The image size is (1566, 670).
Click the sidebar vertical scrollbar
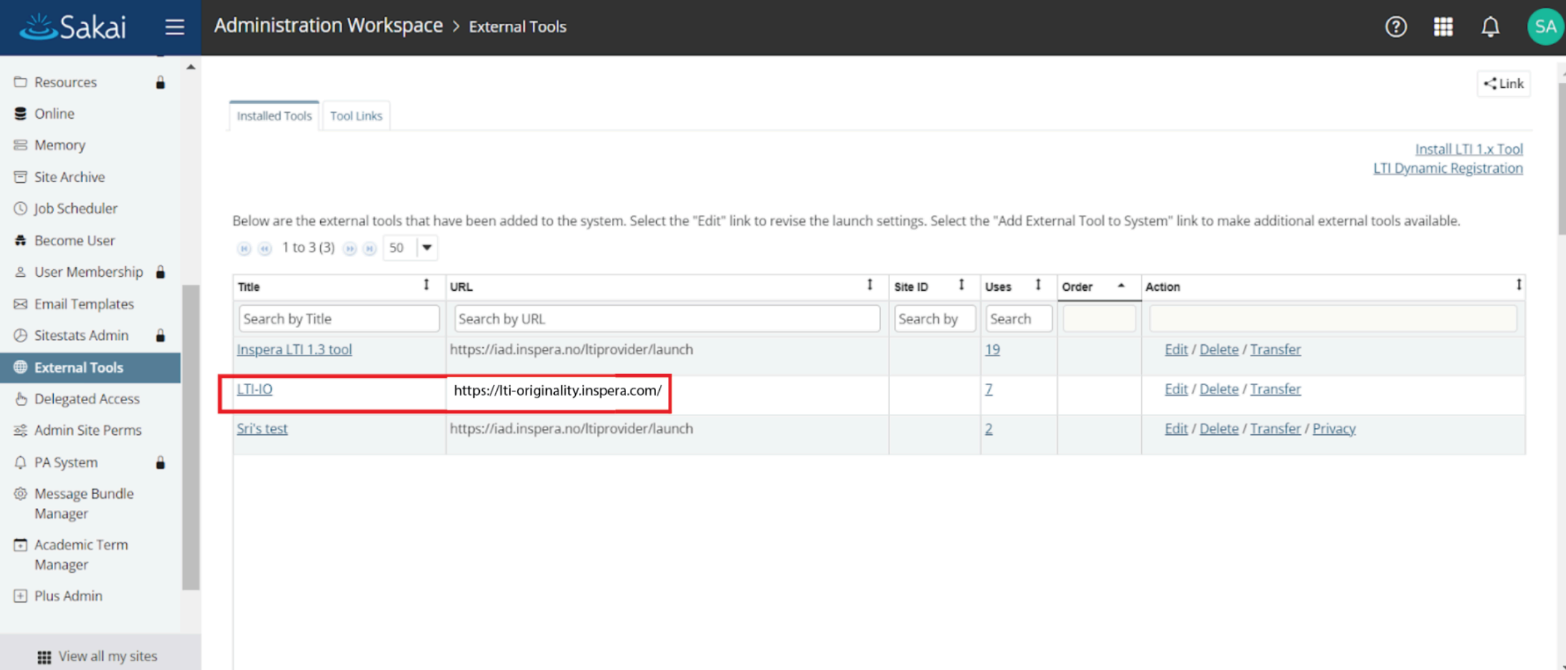190,437
